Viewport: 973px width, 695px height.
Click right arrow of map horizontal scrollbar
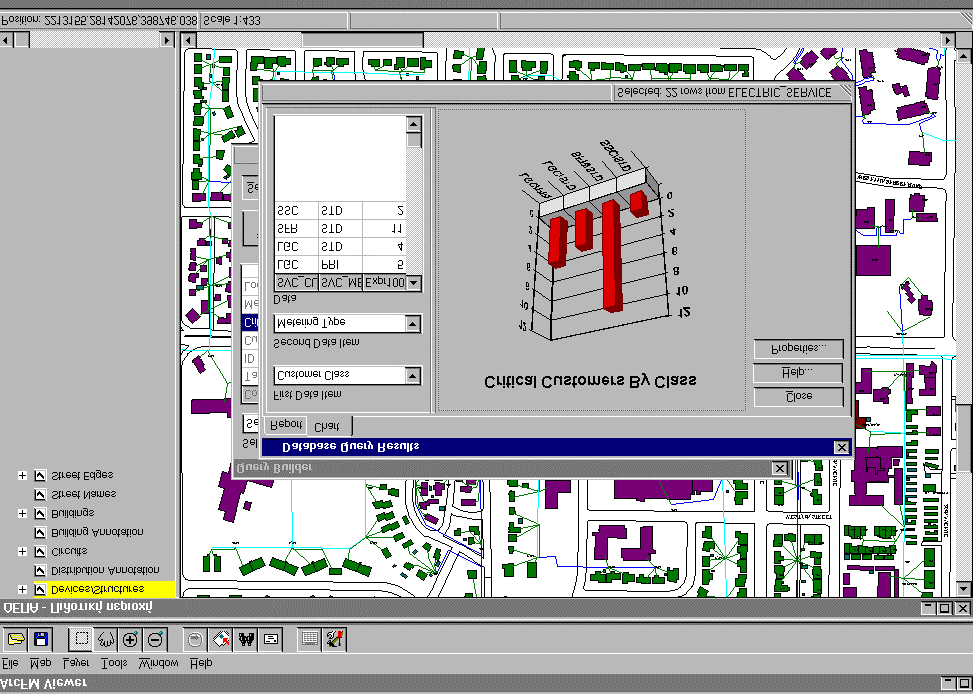[948, 40]
